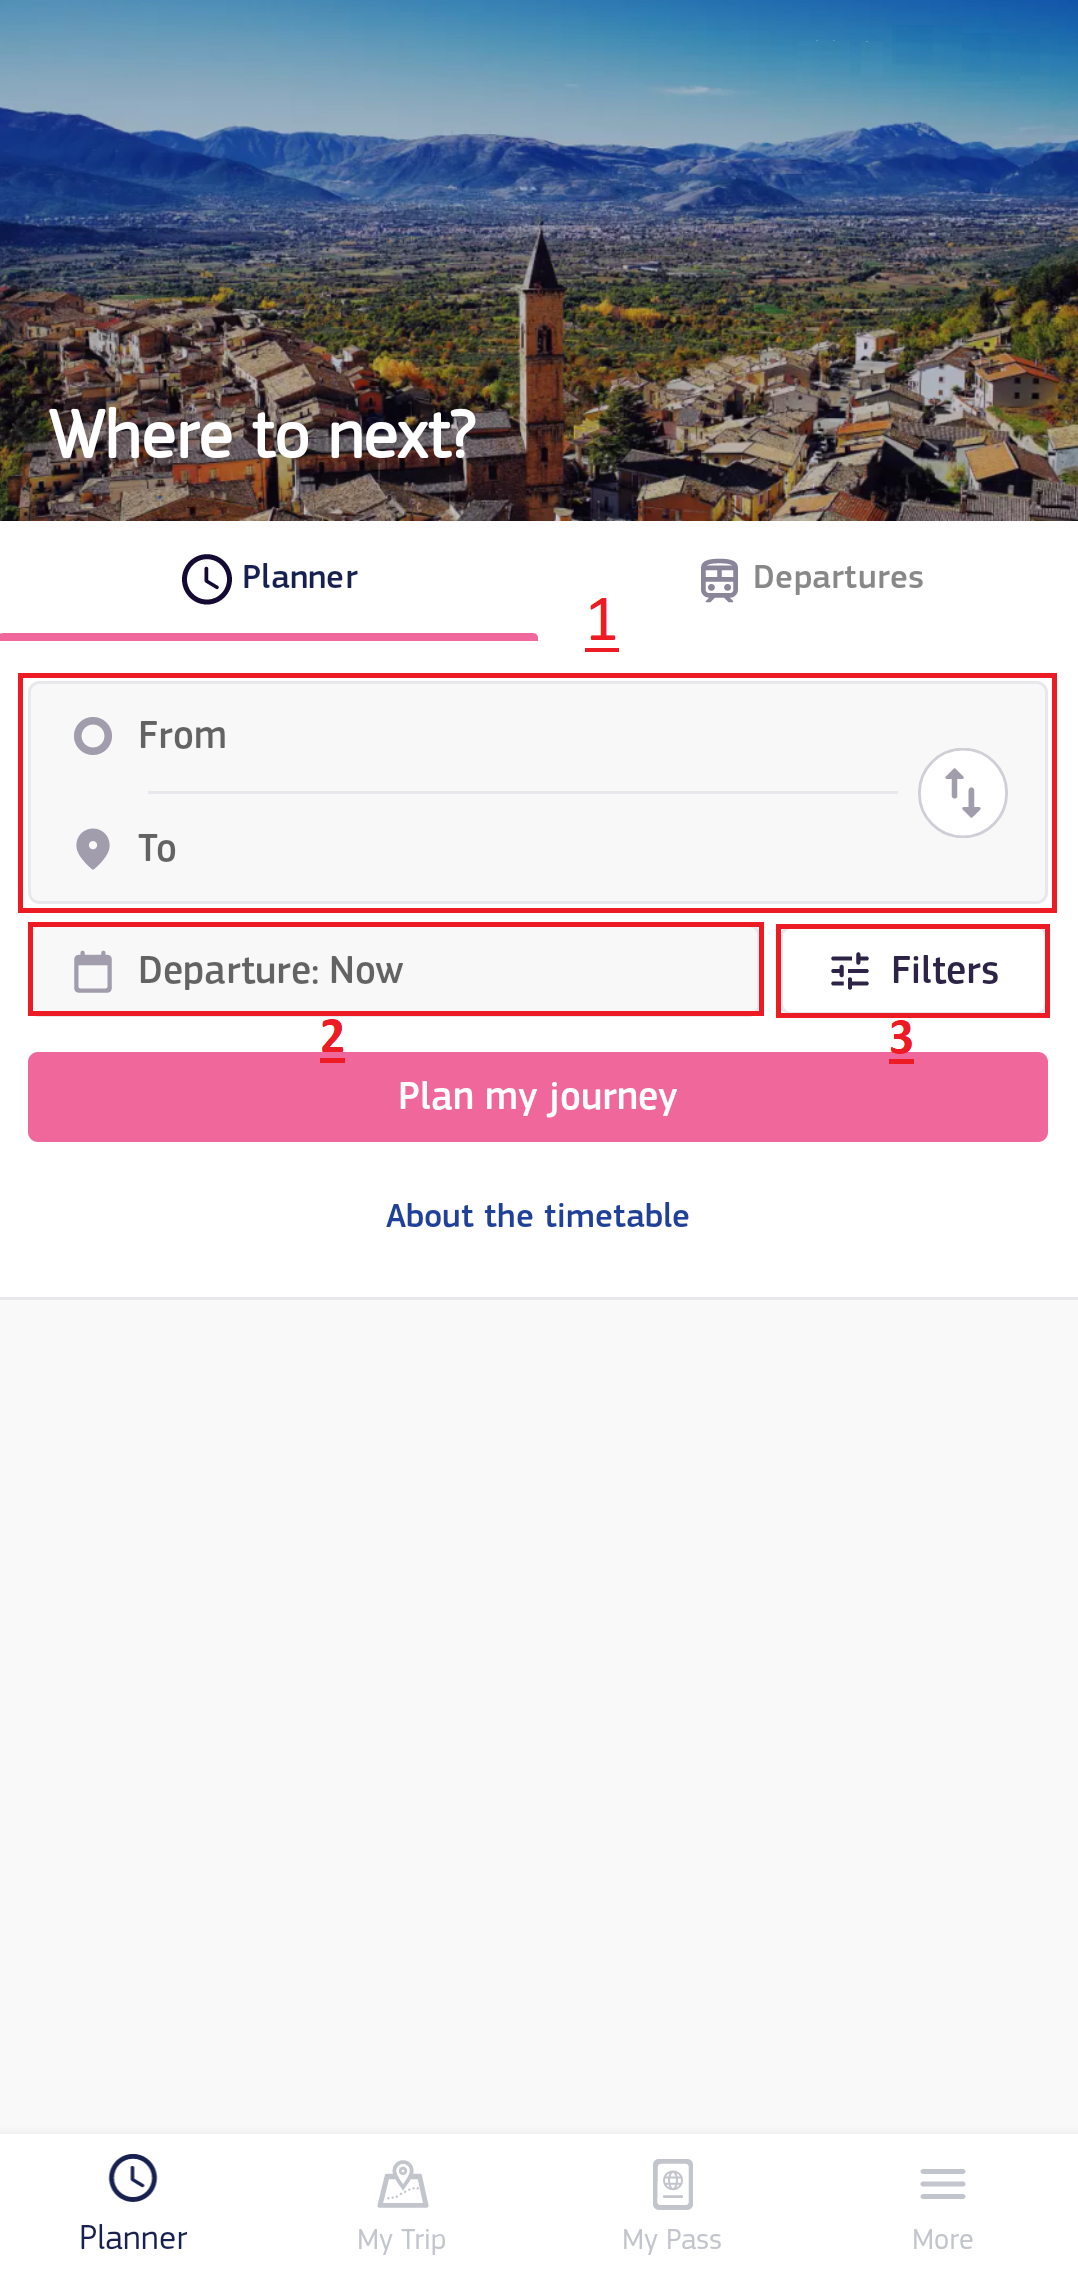
Task: Tap the train icon on Departures tab
Action: click(719, 579)
